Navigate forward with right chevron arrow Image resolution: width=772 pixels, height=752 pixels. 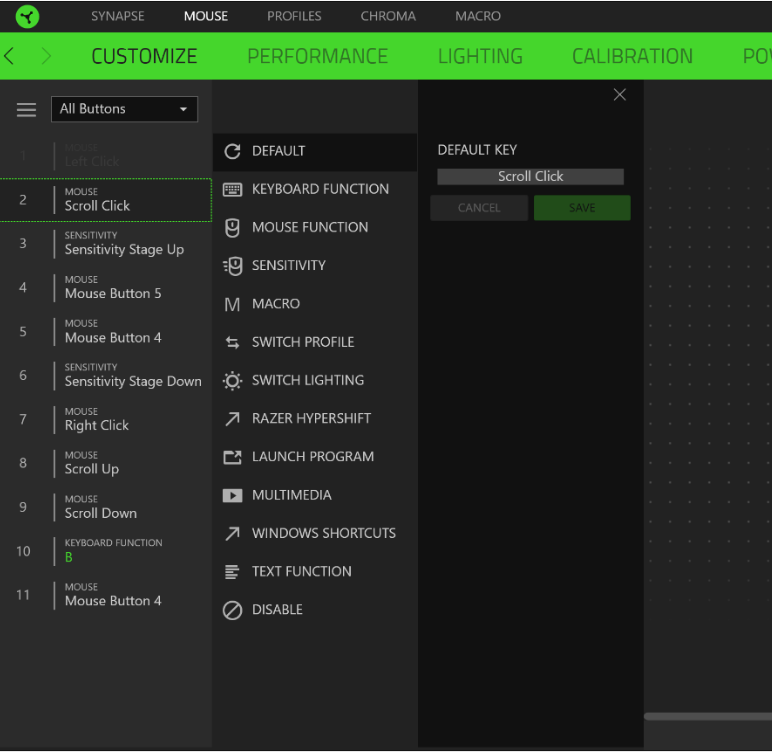[46, 56]
